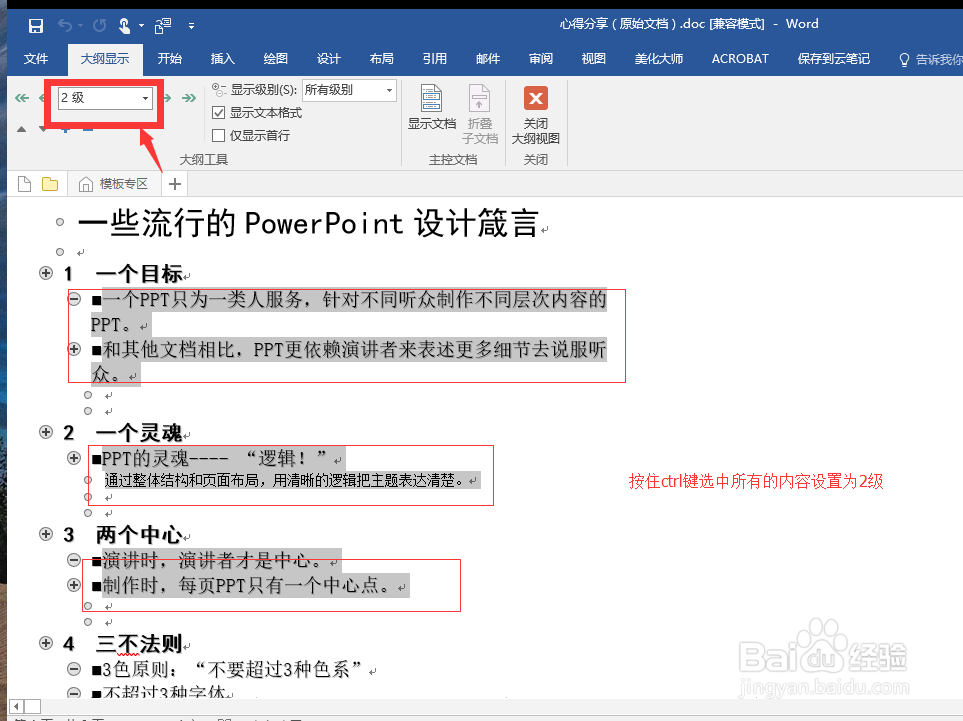Click the circle bullet beside the title

tap(60, 222)
